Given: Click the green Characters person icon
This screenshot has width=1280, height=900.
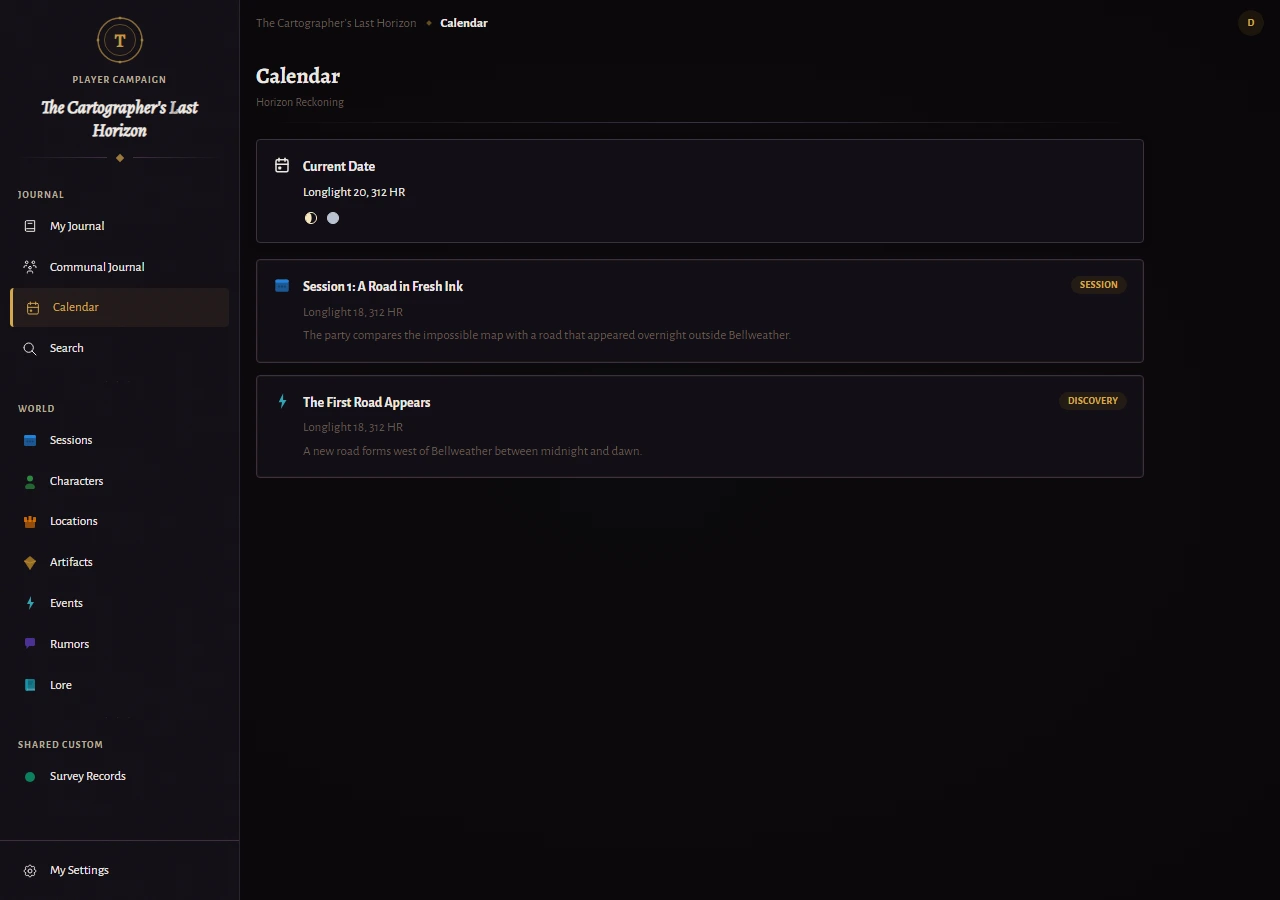Looking at the screenshot, I should [30, 481].
